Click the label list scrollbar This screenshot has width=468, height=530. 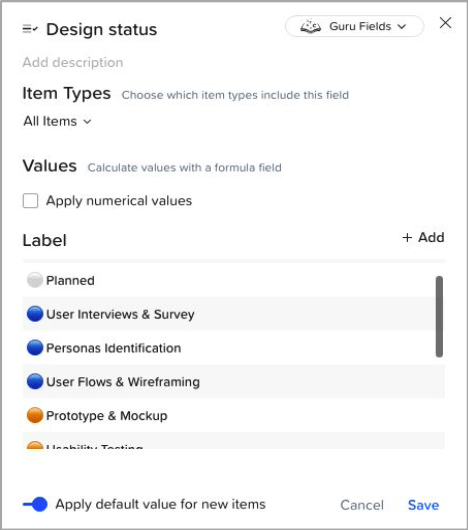click(439, 317)
